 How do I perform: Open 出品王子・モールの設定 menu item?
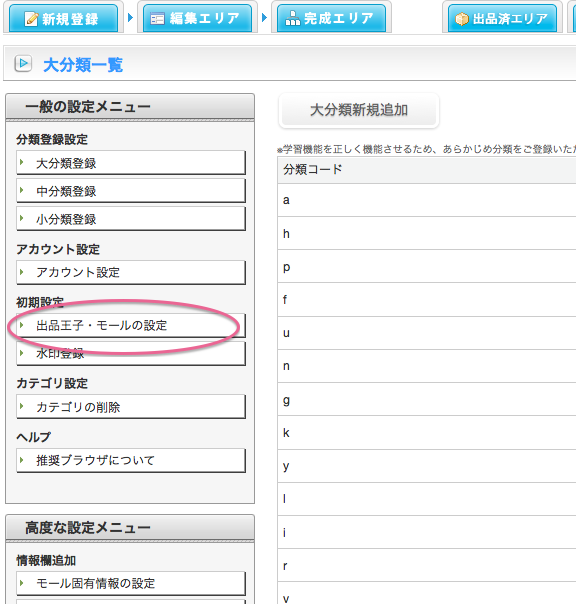tap(131, 325)
